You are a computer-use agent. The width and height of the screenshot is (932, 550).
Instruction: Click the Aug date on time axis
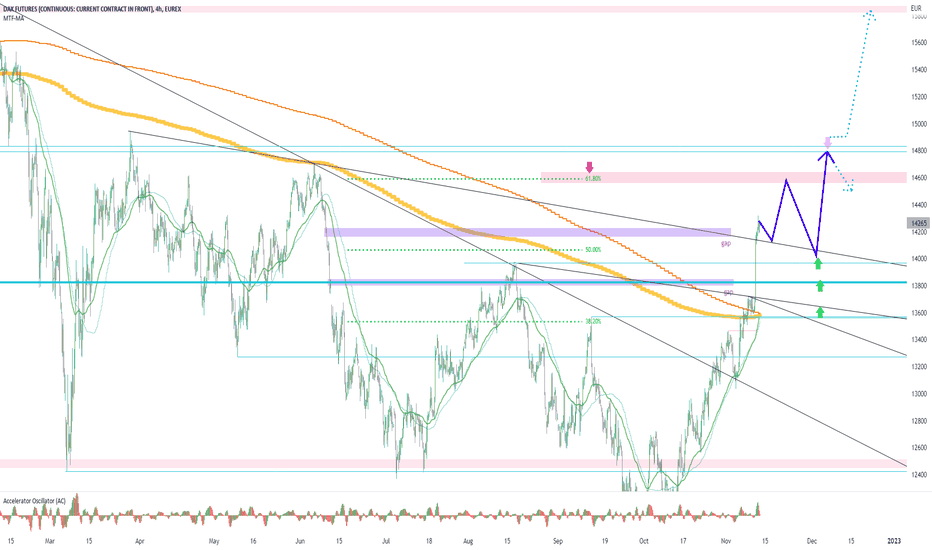468,541
